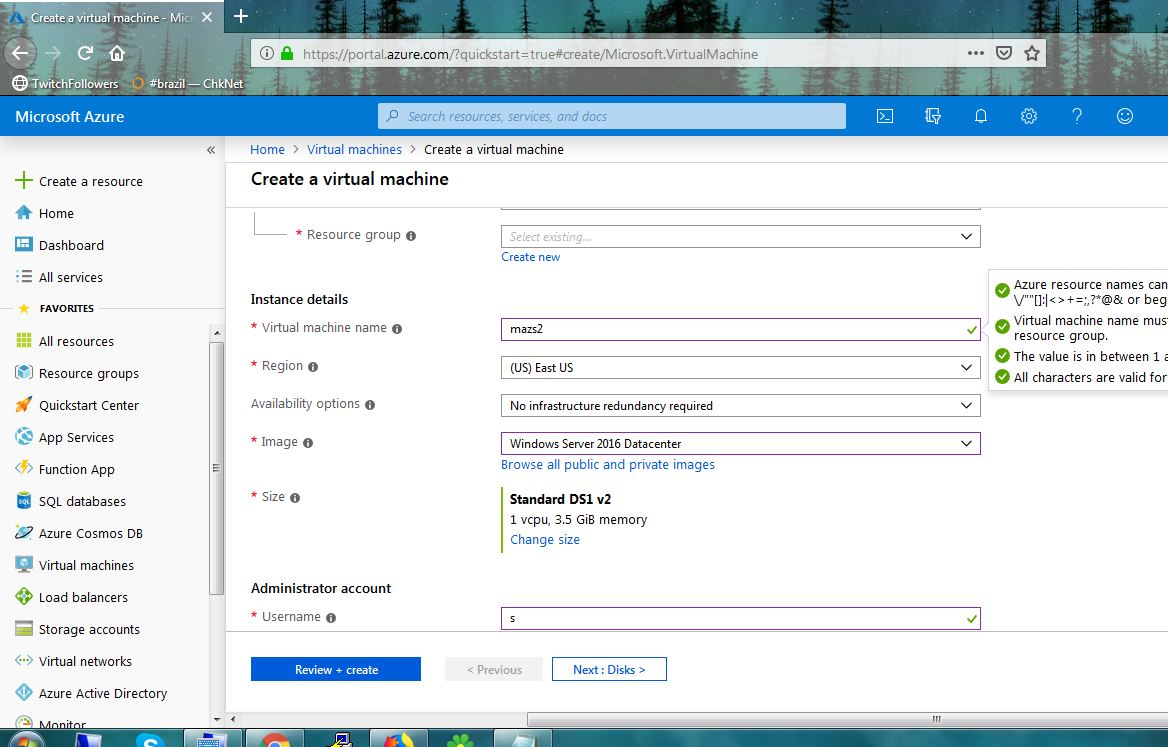Open Storage accounts menu item
Viewport: 1168px width, 747px height.
tap(89, 629)
